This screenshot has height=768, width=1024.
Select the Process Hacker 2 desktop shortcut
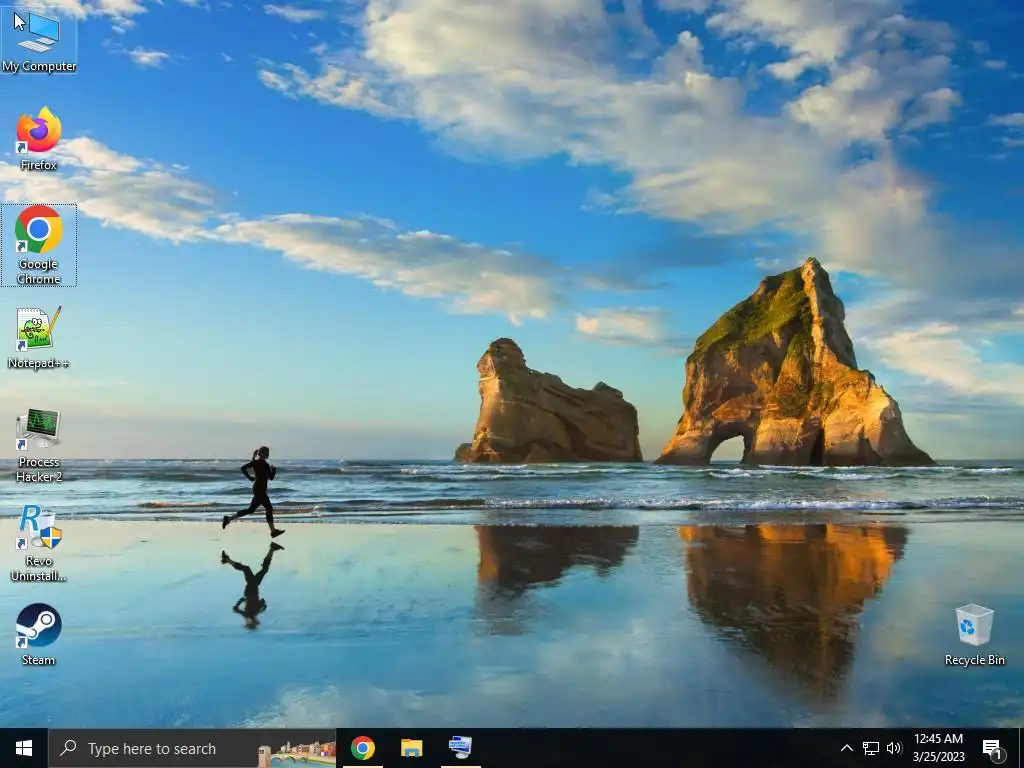[x=39, y=445]
